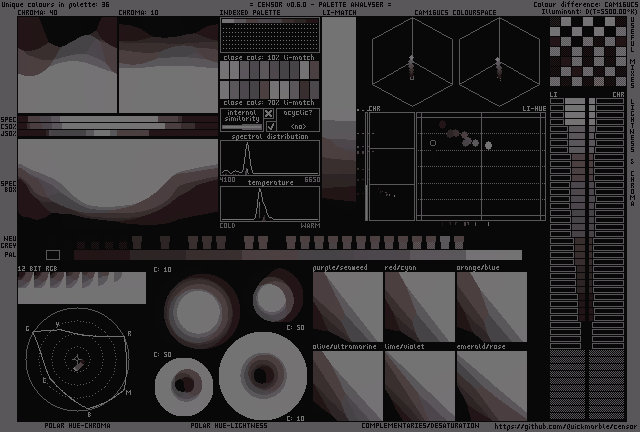The width and height of the screenshot is (640, 432).
Task: Click the purple/seaweed desaturation tile
Action: point(347,307)
